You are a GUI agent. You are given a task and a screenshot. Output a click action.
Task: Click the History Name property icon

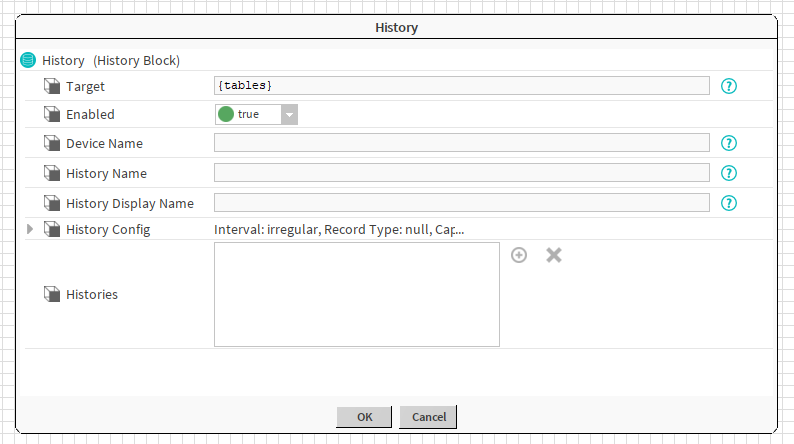[53, 174]
